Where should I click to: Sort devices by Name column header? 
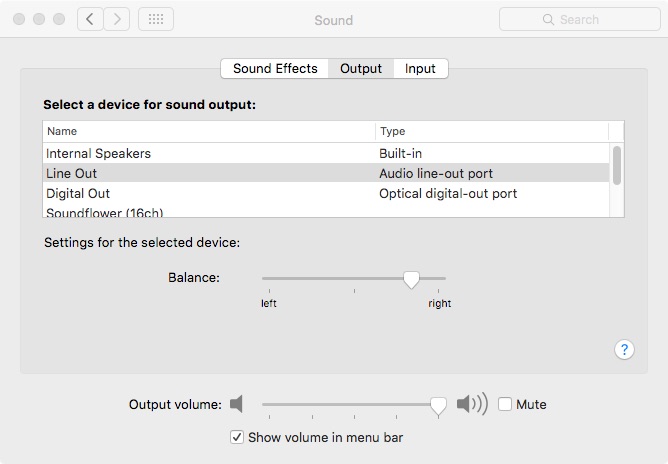[62, 131]
